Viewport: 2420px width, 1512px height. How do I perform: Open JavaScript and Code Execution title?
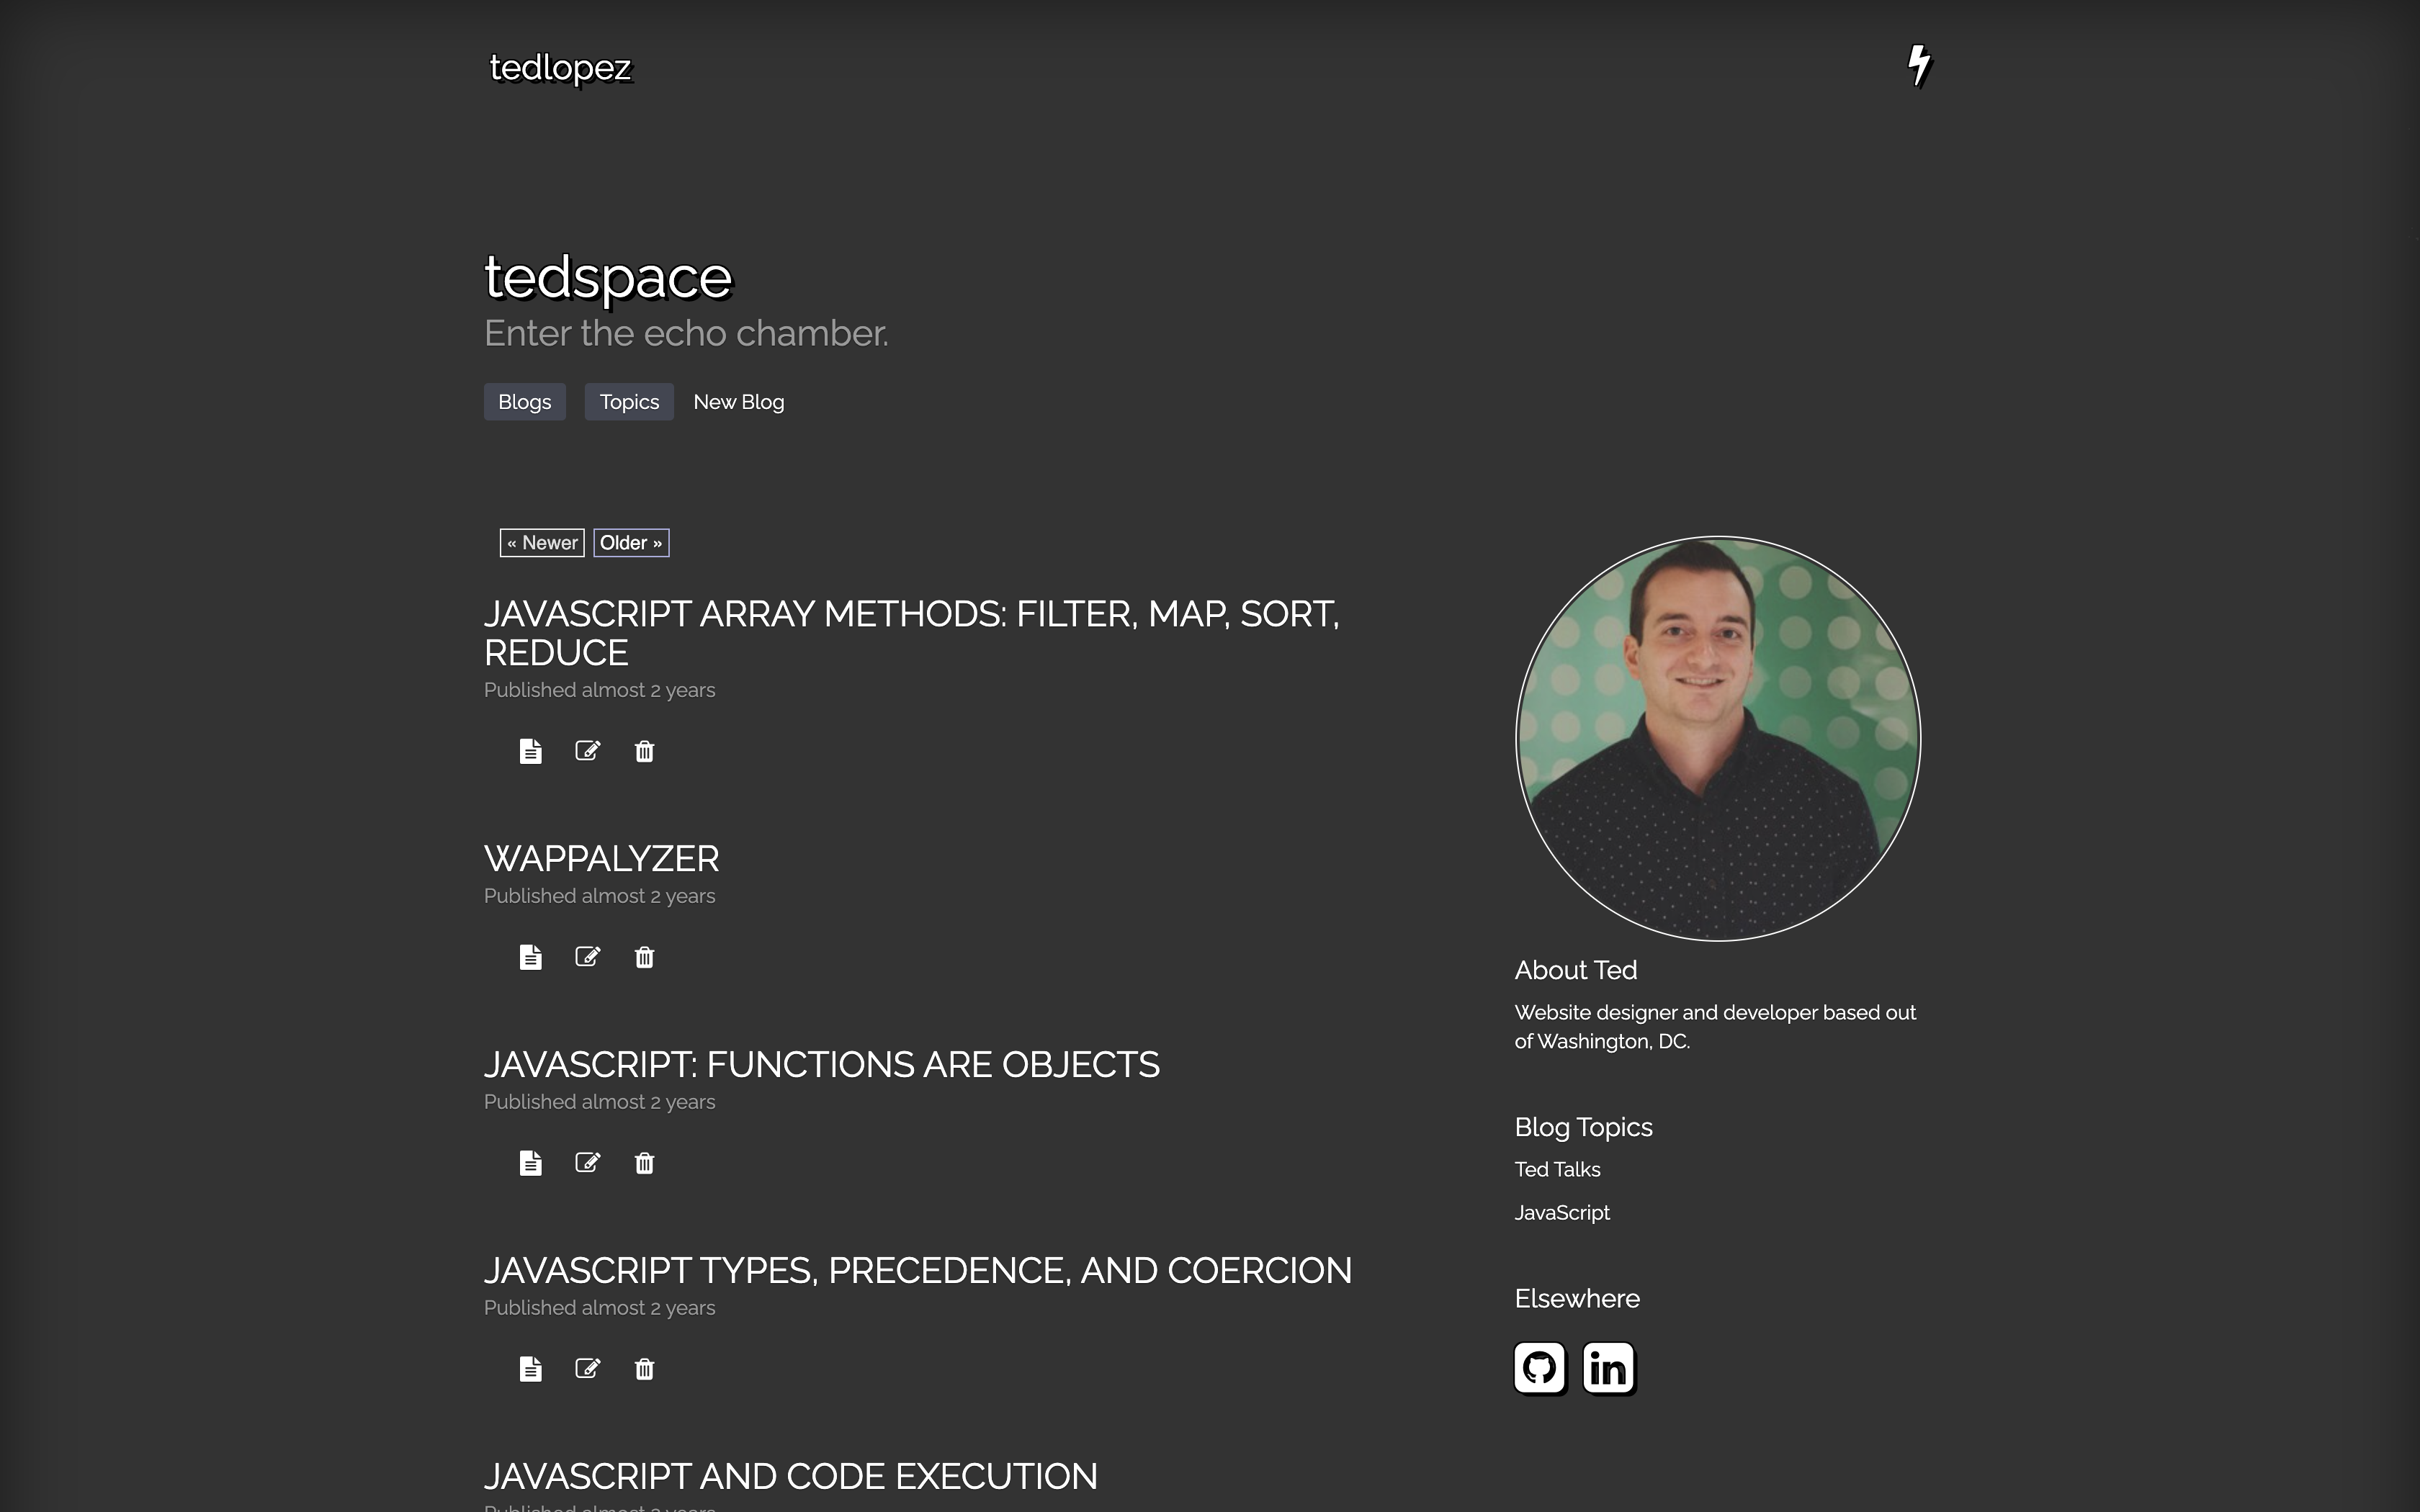[791, 1477]
